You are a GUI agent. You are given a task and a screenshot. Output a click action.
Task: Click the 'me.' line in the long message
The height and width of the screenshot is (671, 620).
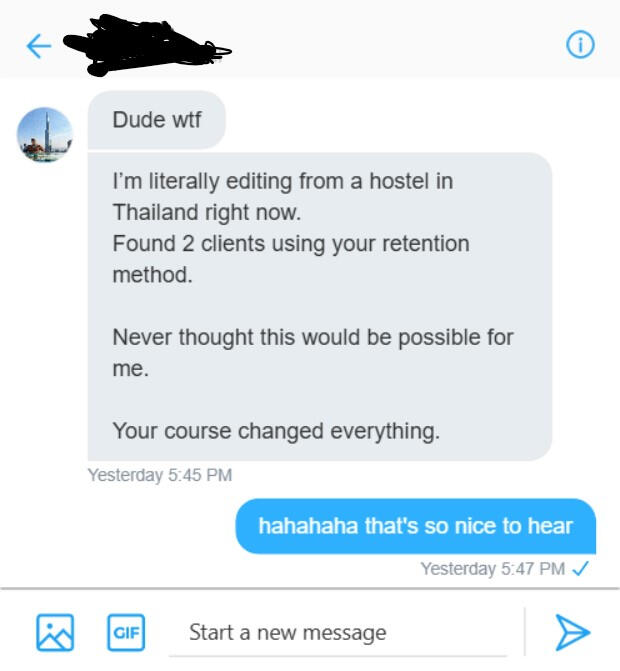tap(131, 369)
